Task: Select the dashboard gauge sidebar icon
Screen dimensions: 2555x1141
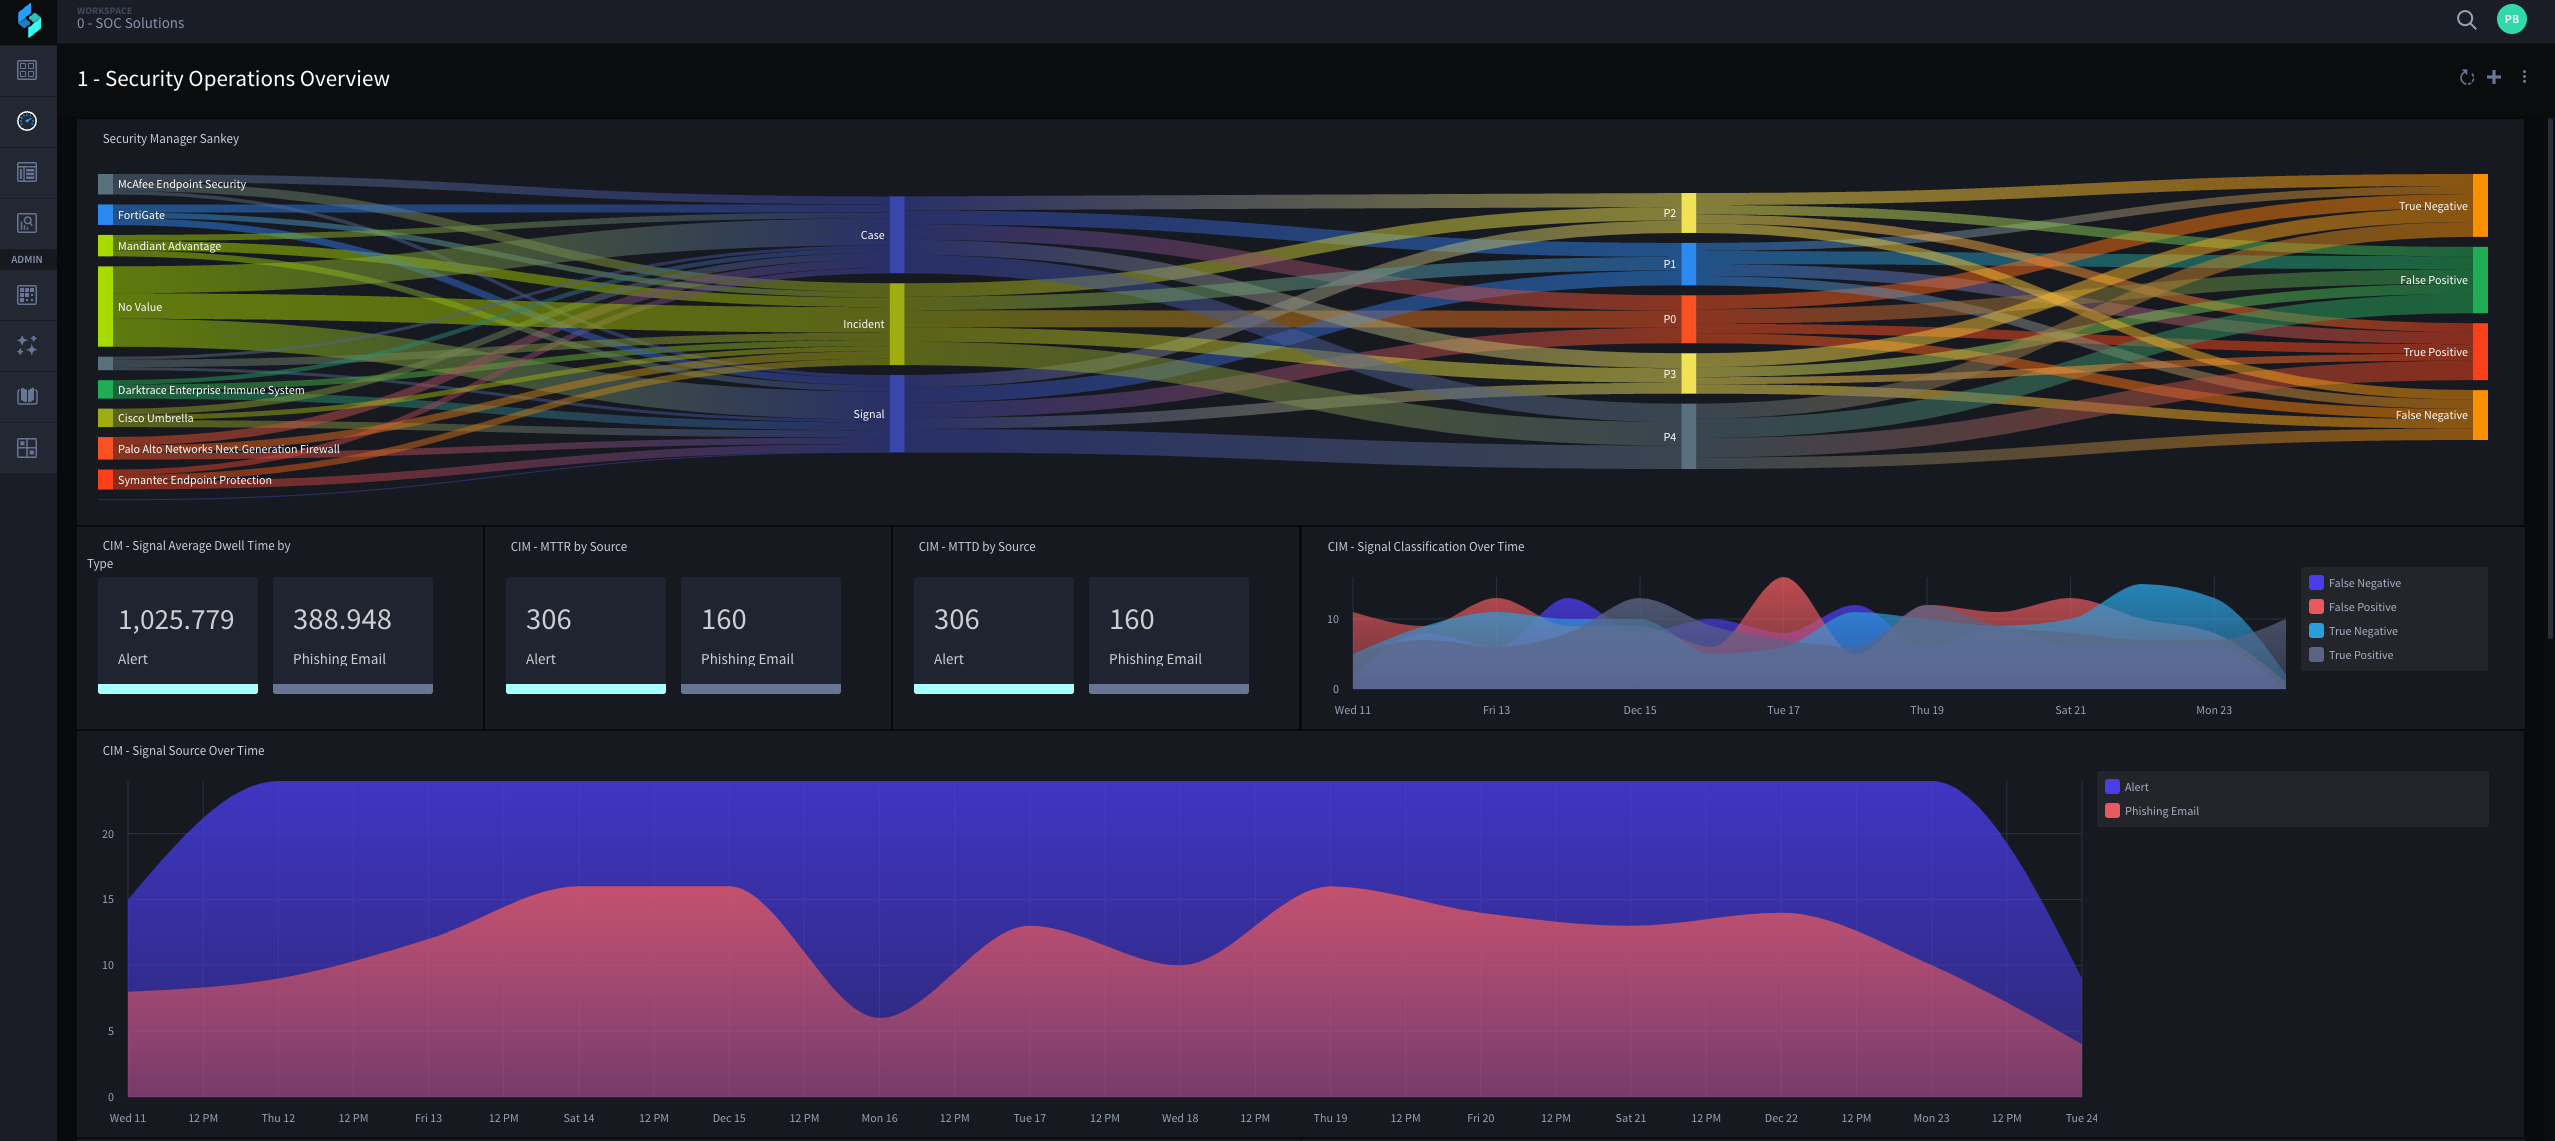Action: pos(27,121)
